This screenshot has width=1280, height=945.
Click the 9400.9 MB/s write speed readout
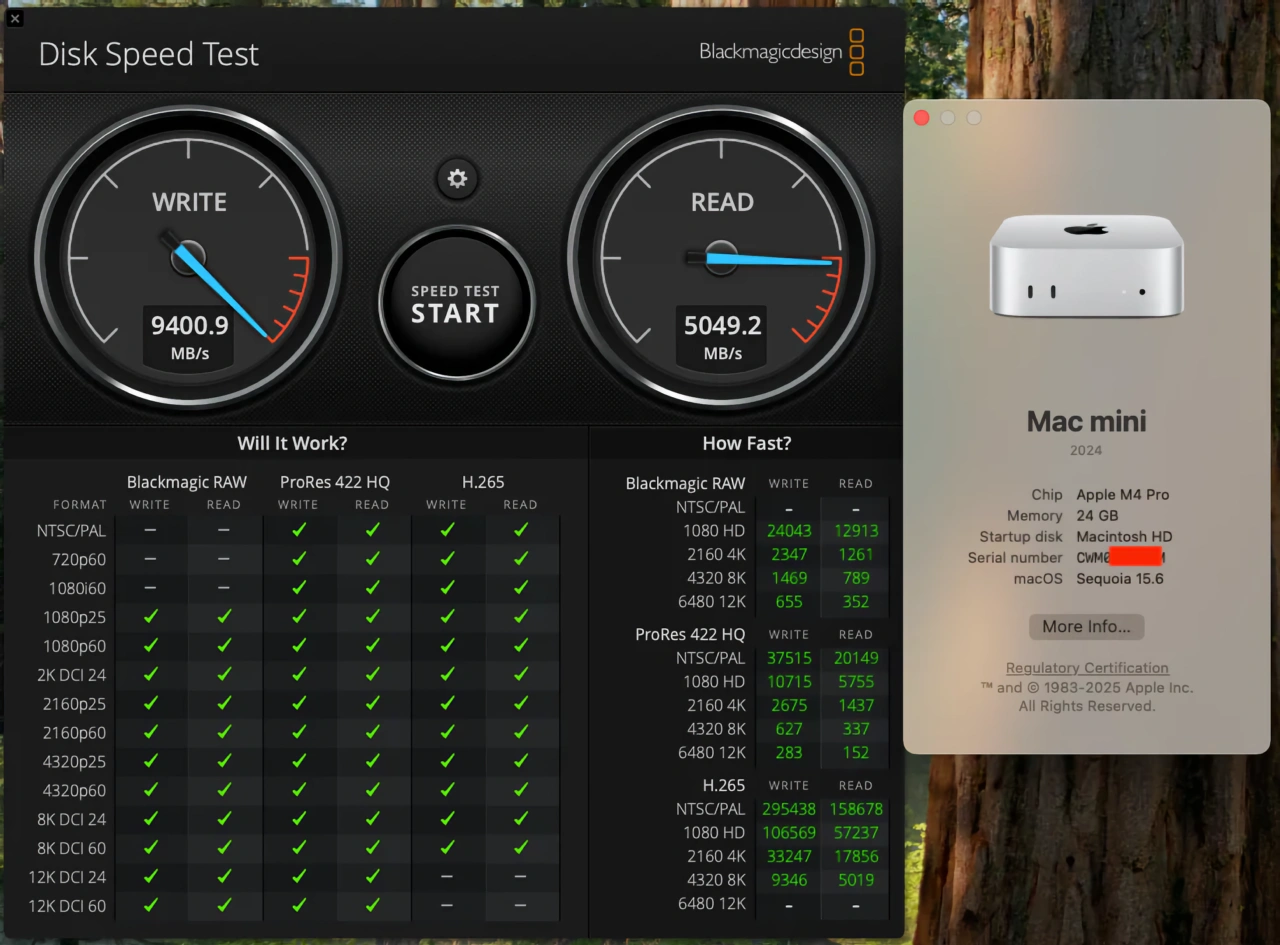click(188, 335)
